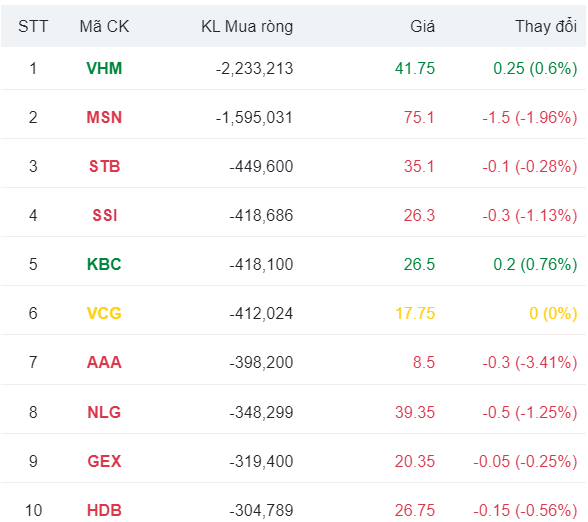The image size is (588, 522).
Task: Open the NLG stock ticker link
Action: 104,412
